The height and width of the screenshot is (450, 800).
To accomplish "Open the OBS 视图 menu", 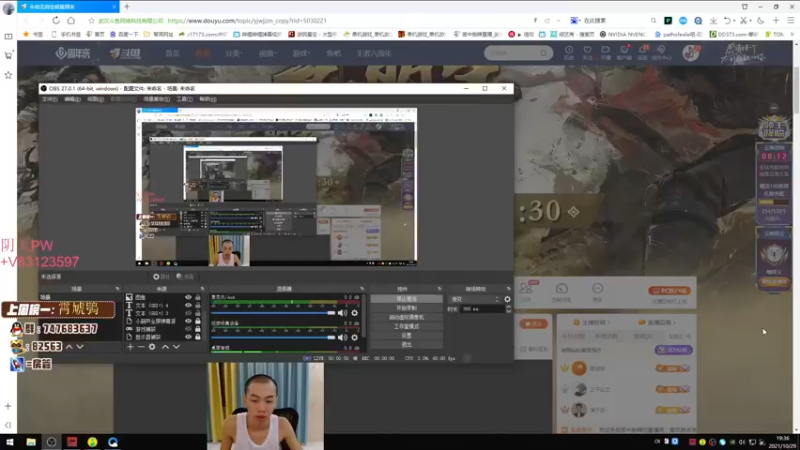I will [x=95, y=99].
